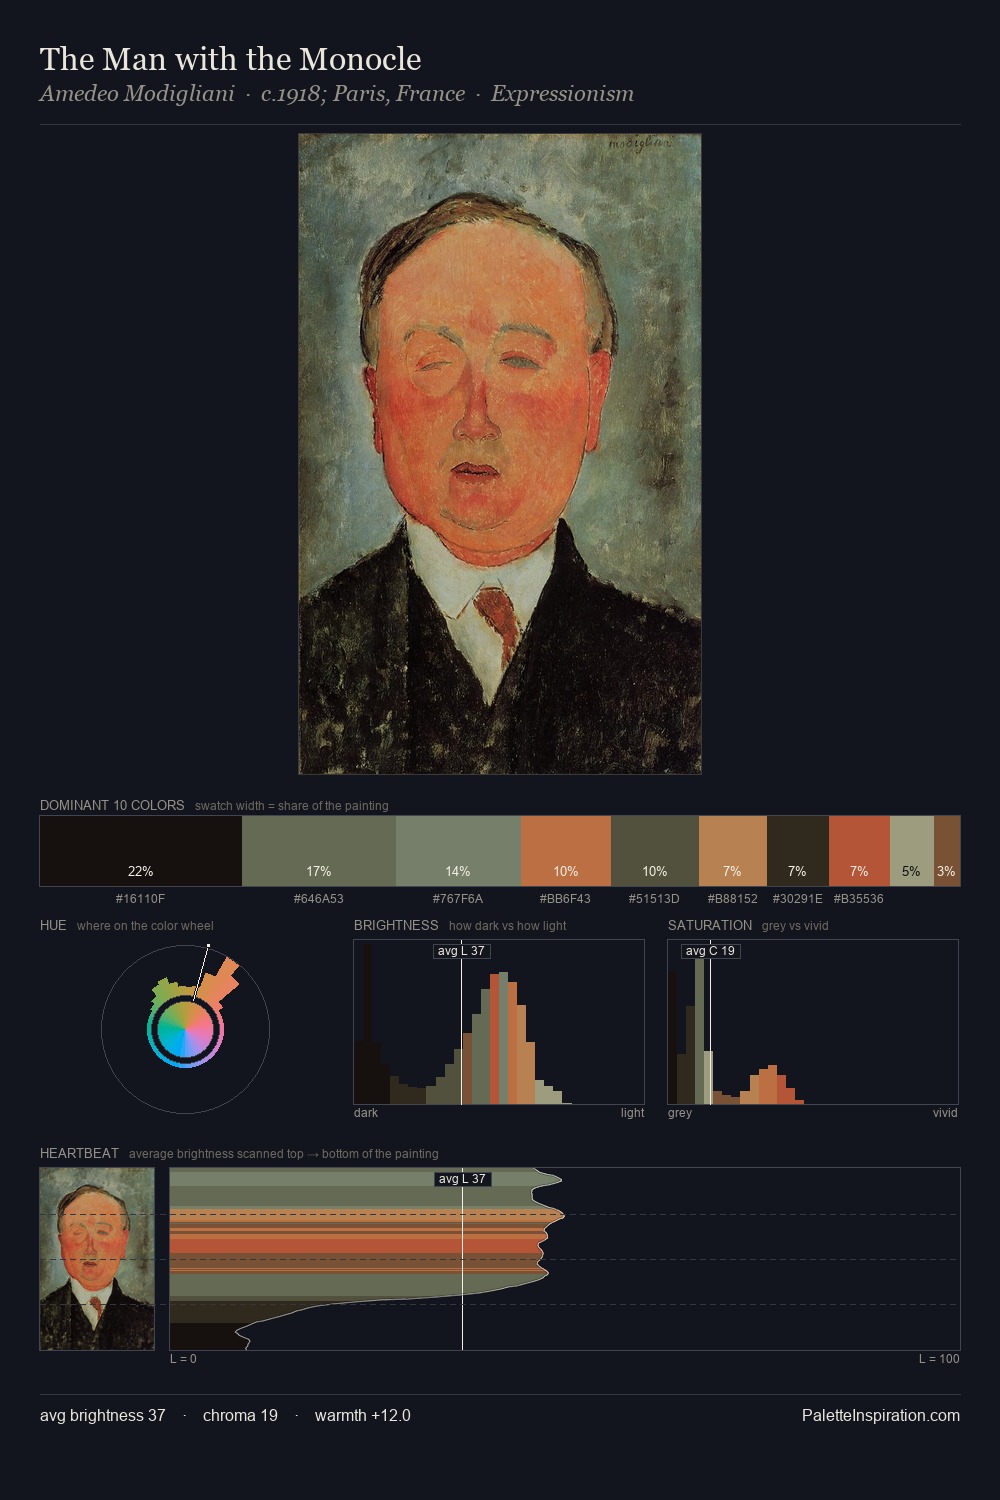1000x1500 pixels.
Task: Click hex code #B88152
Action: coord(733,899)
